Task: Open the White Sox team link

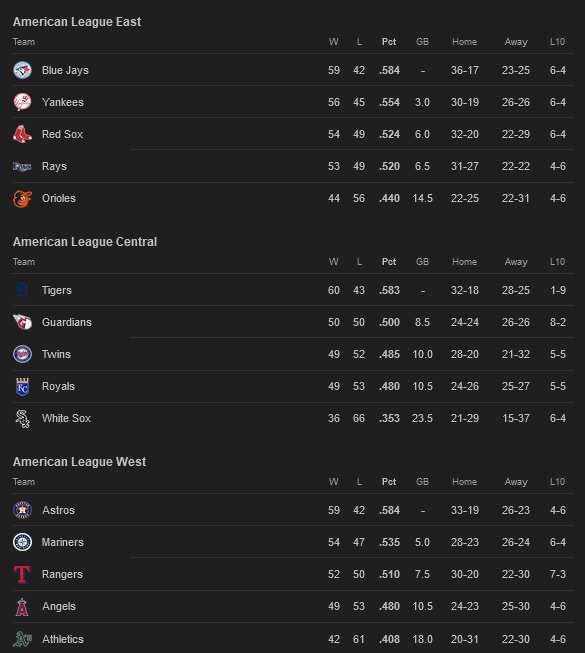Action: click(66, 418)
